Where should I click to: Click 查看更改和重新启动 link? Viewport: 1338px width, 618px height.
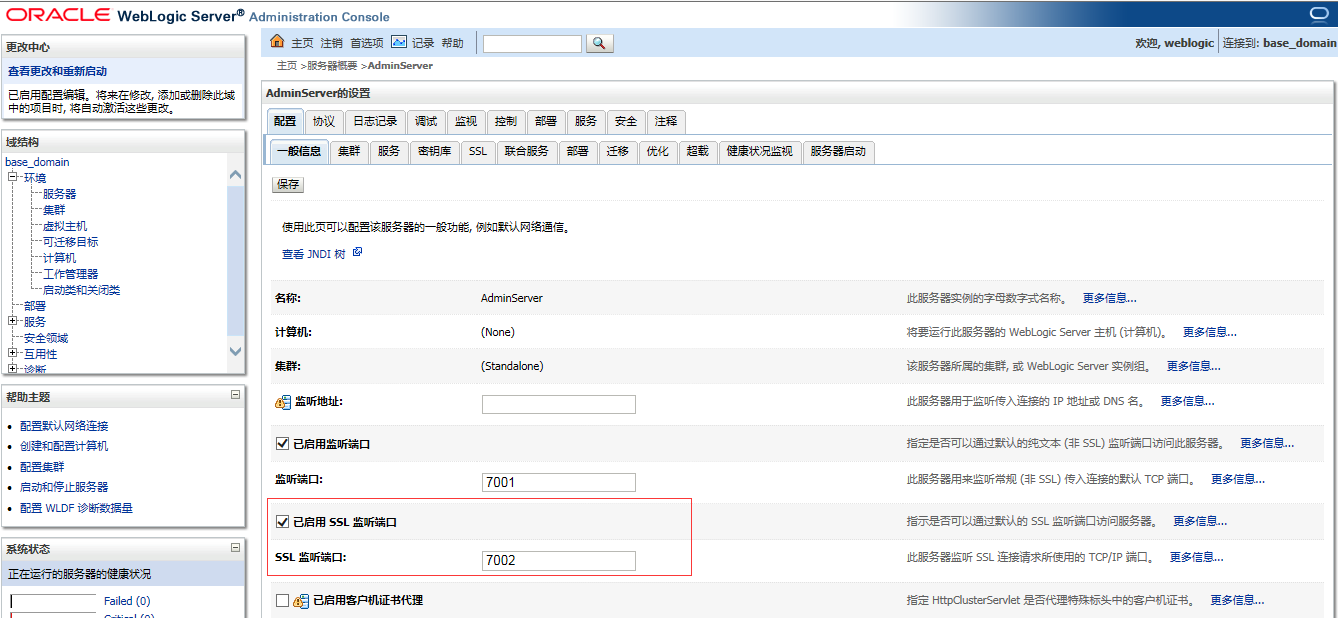[57, 71]
